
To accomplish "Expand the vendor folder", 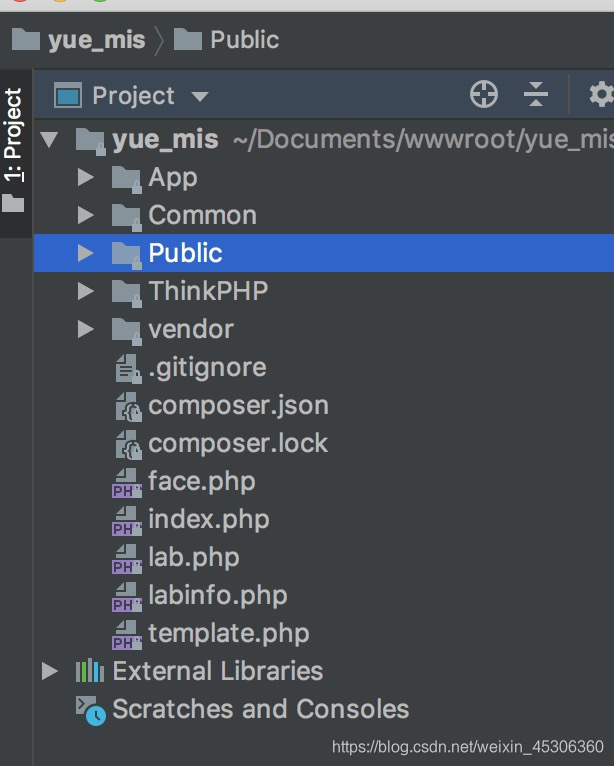I will [85, 329].
